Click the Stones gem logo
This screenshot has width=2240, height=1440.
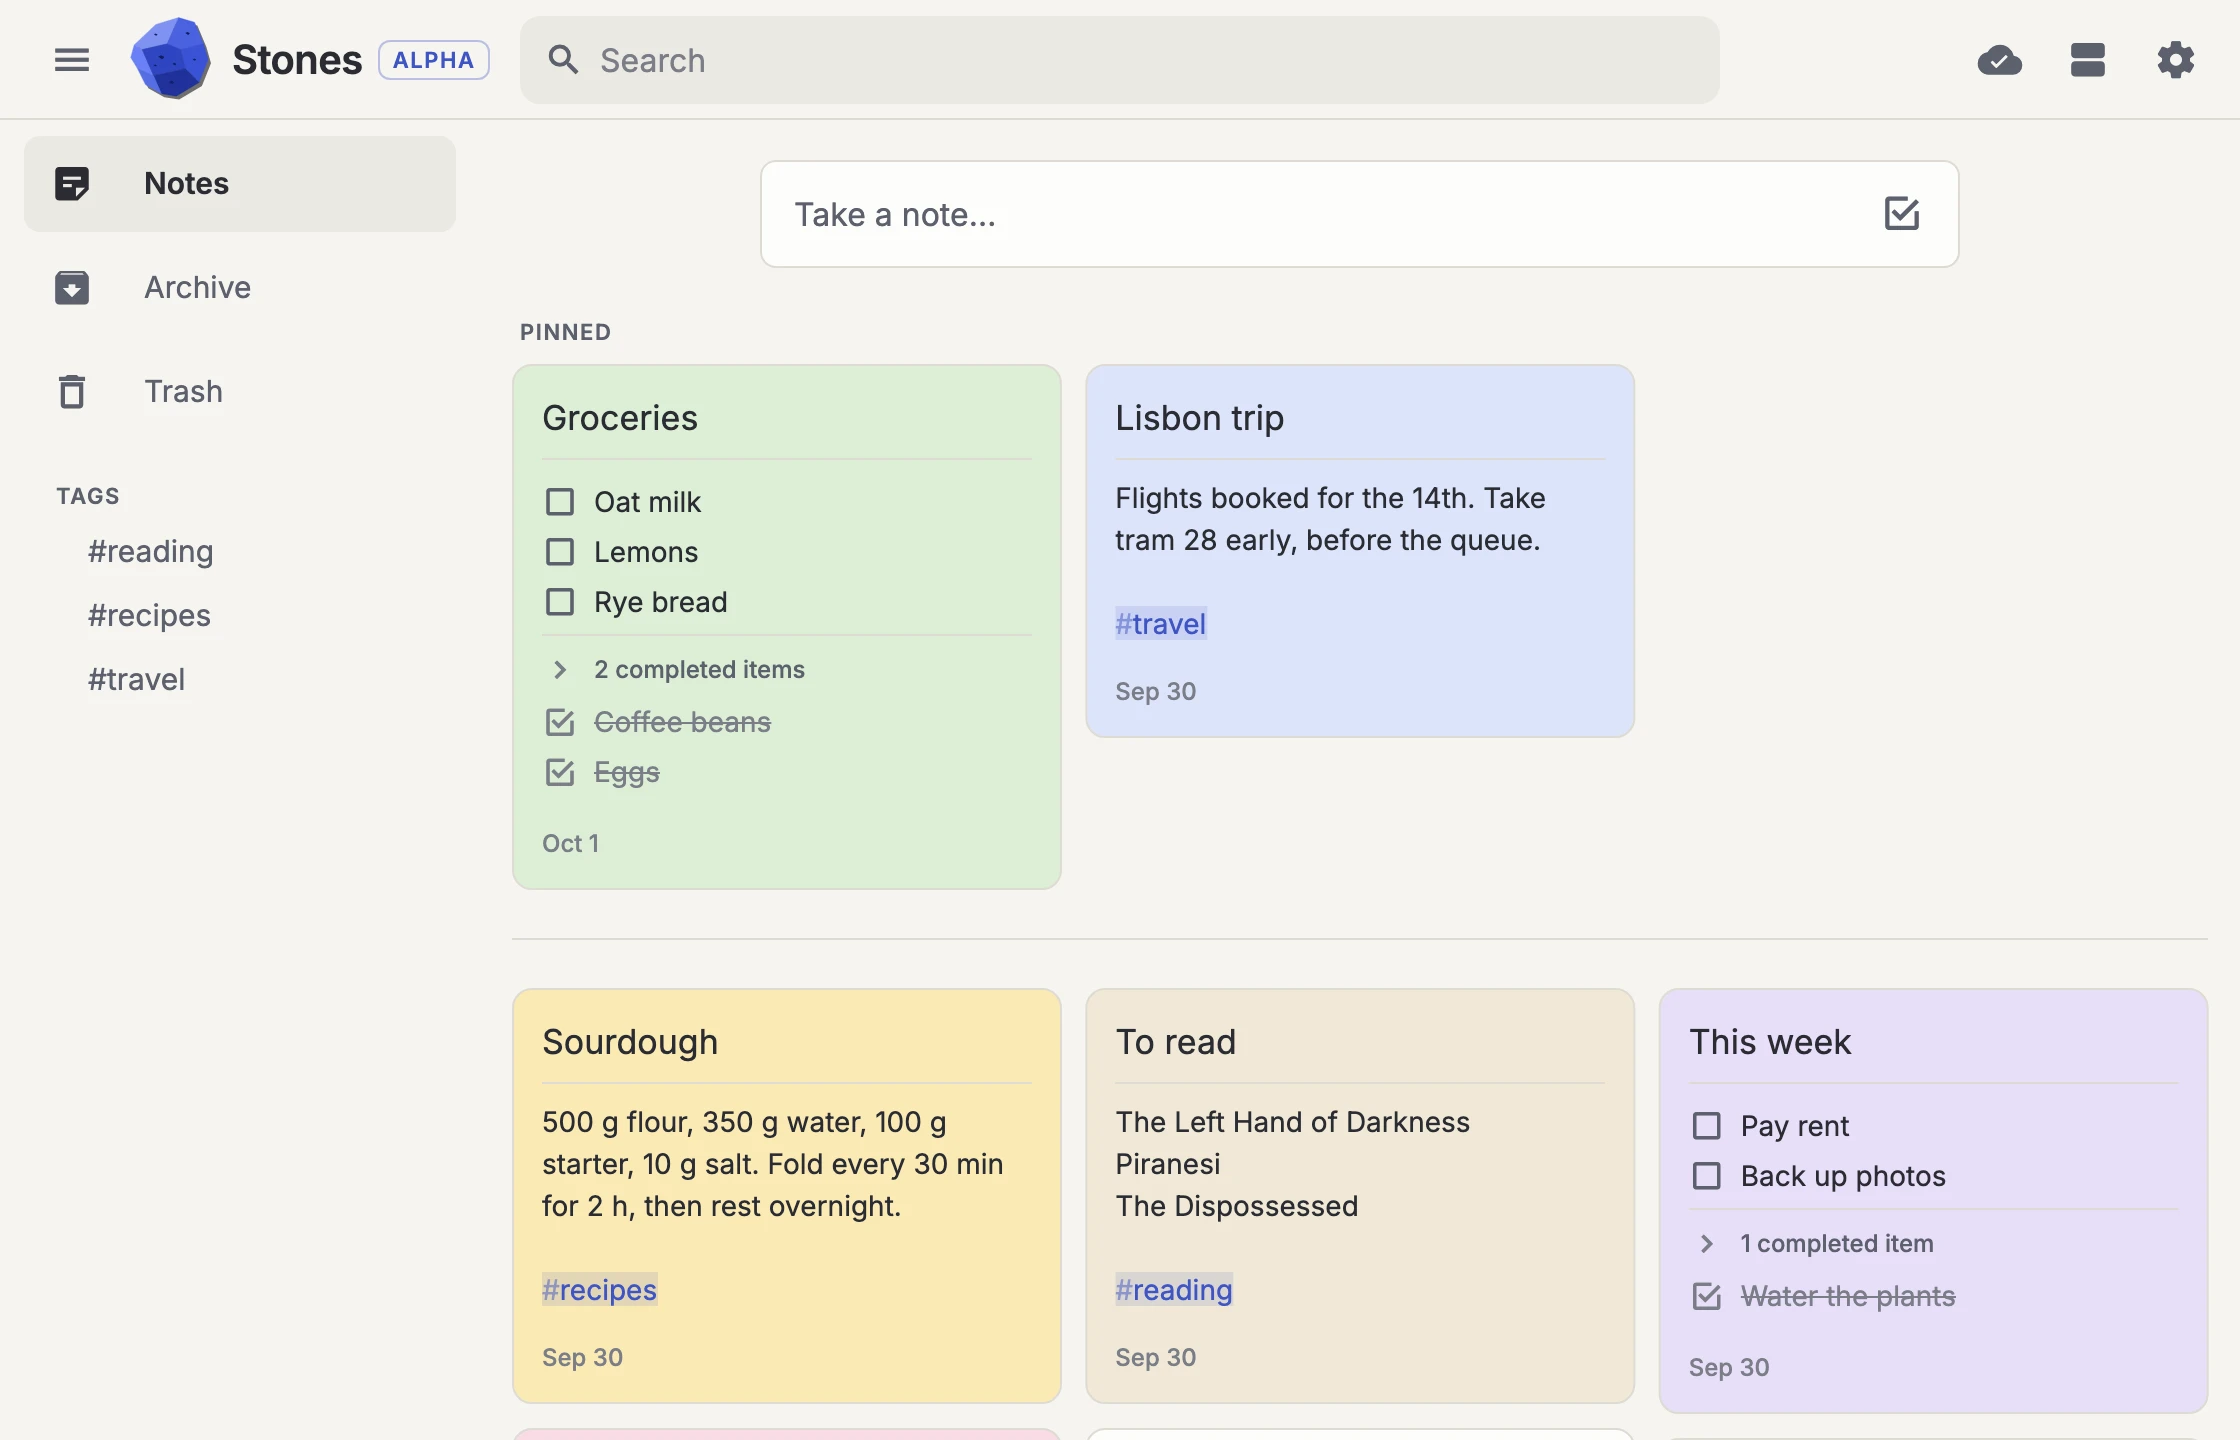pyautogui.click(x=170, y=59)
